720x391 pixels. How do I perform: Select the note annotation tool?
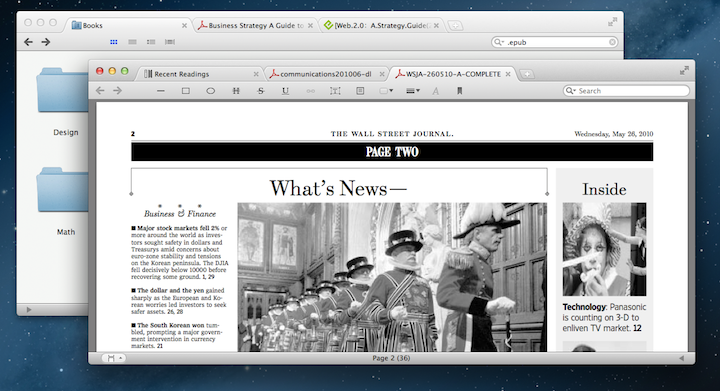tap(360, 91)
